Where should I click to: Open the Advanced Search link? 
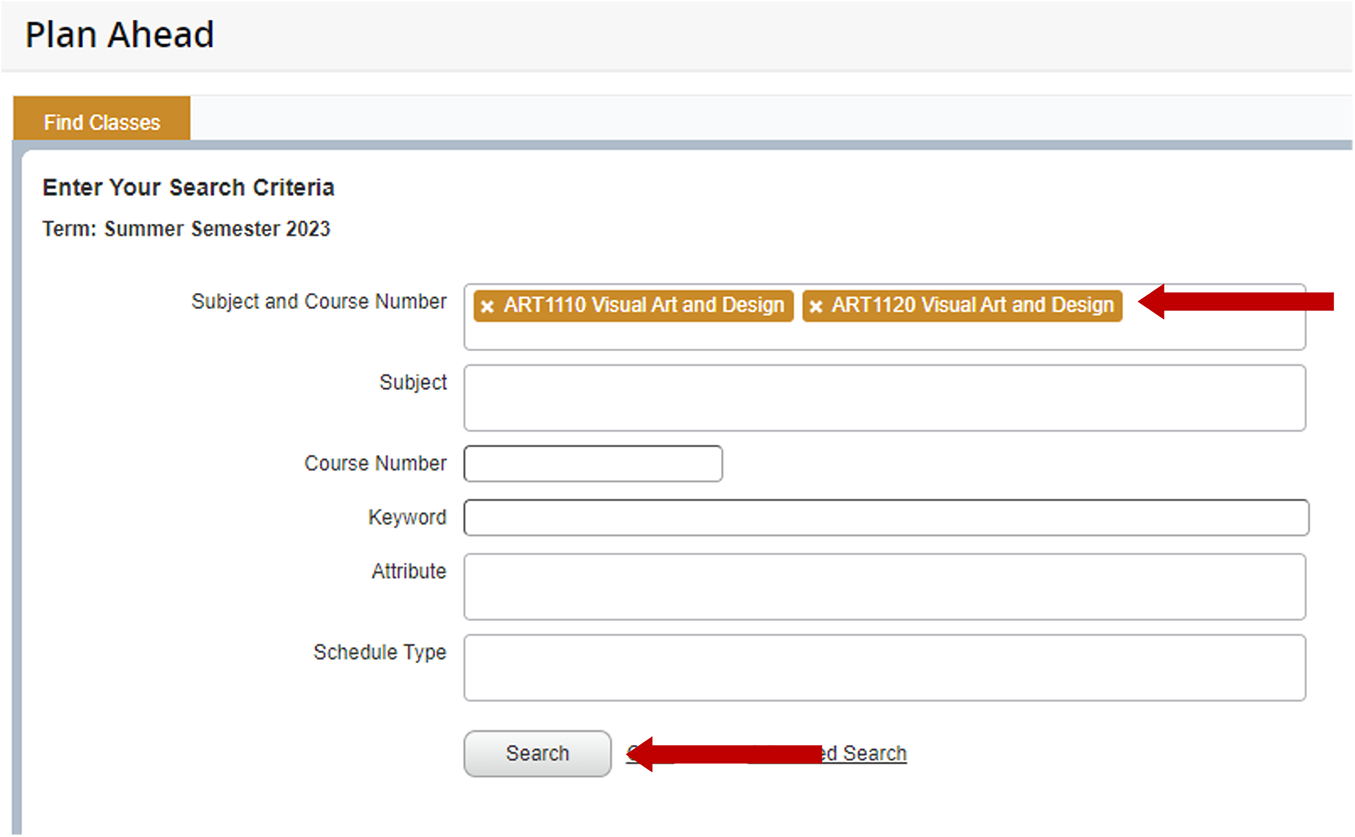tap(865, 754)
